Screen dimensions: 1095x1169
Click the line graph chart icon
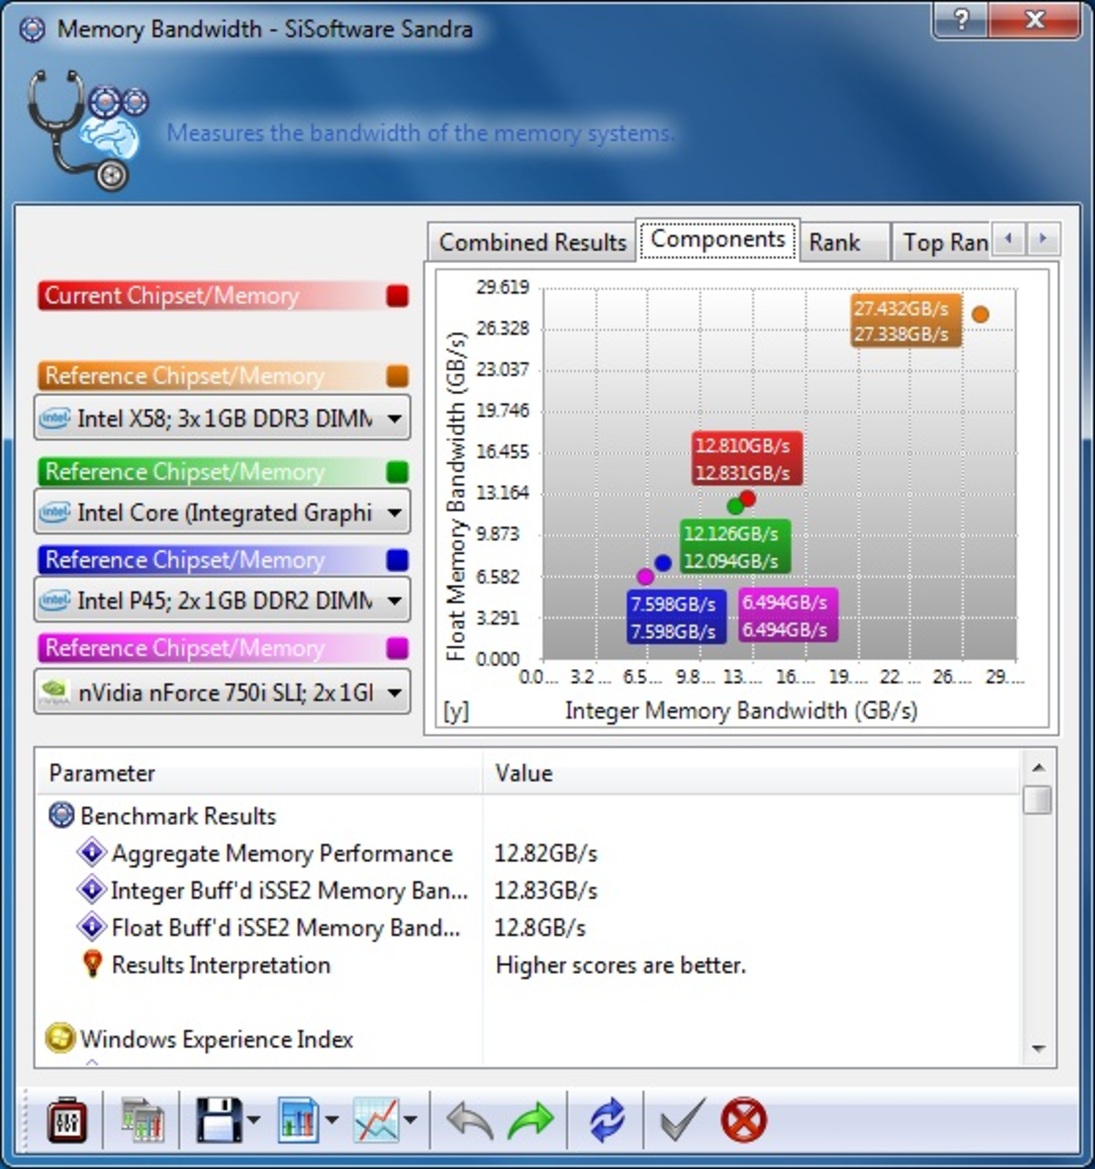(376, 1120)
